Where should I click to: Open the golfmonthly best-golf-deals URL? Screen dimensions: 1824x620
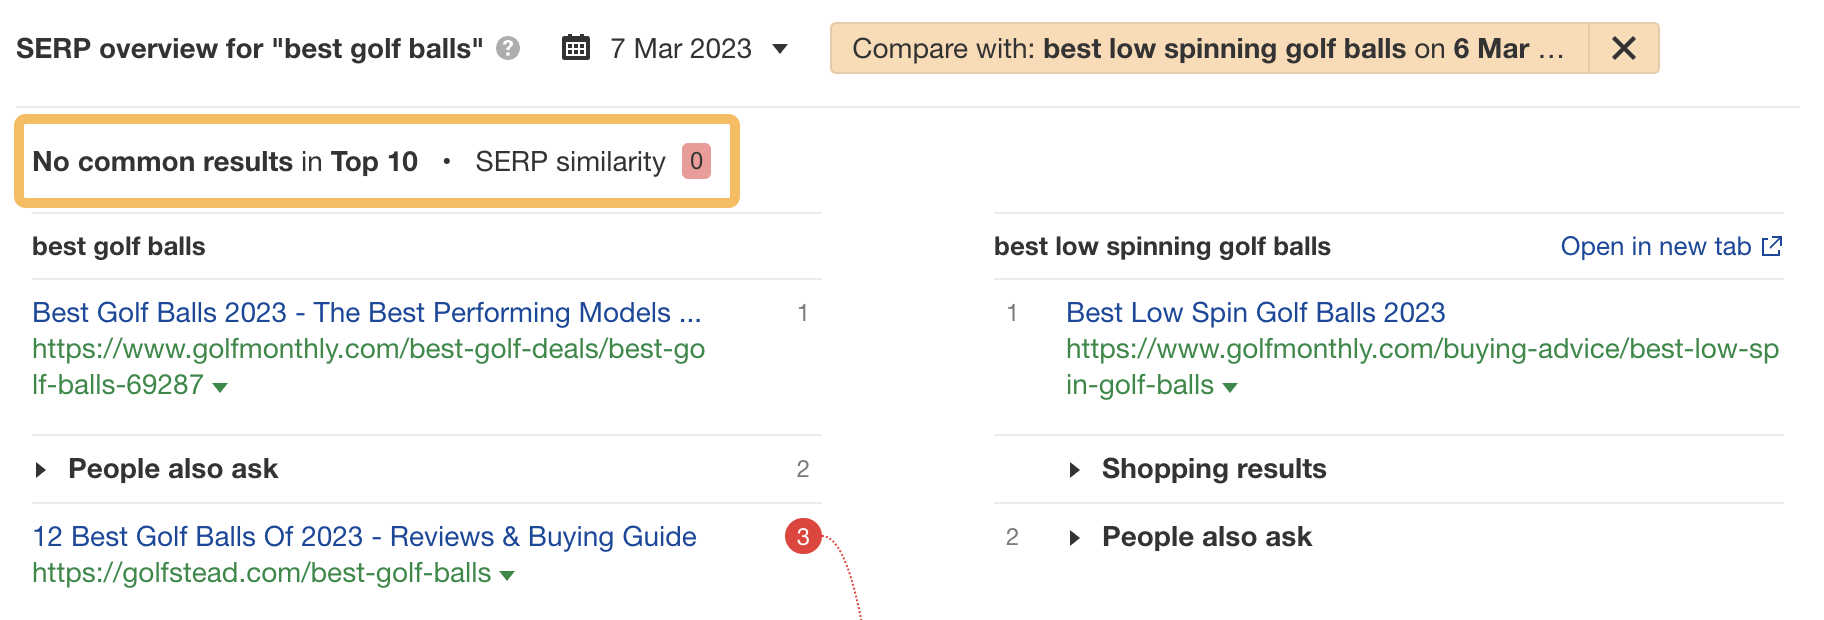click(368, 366)
